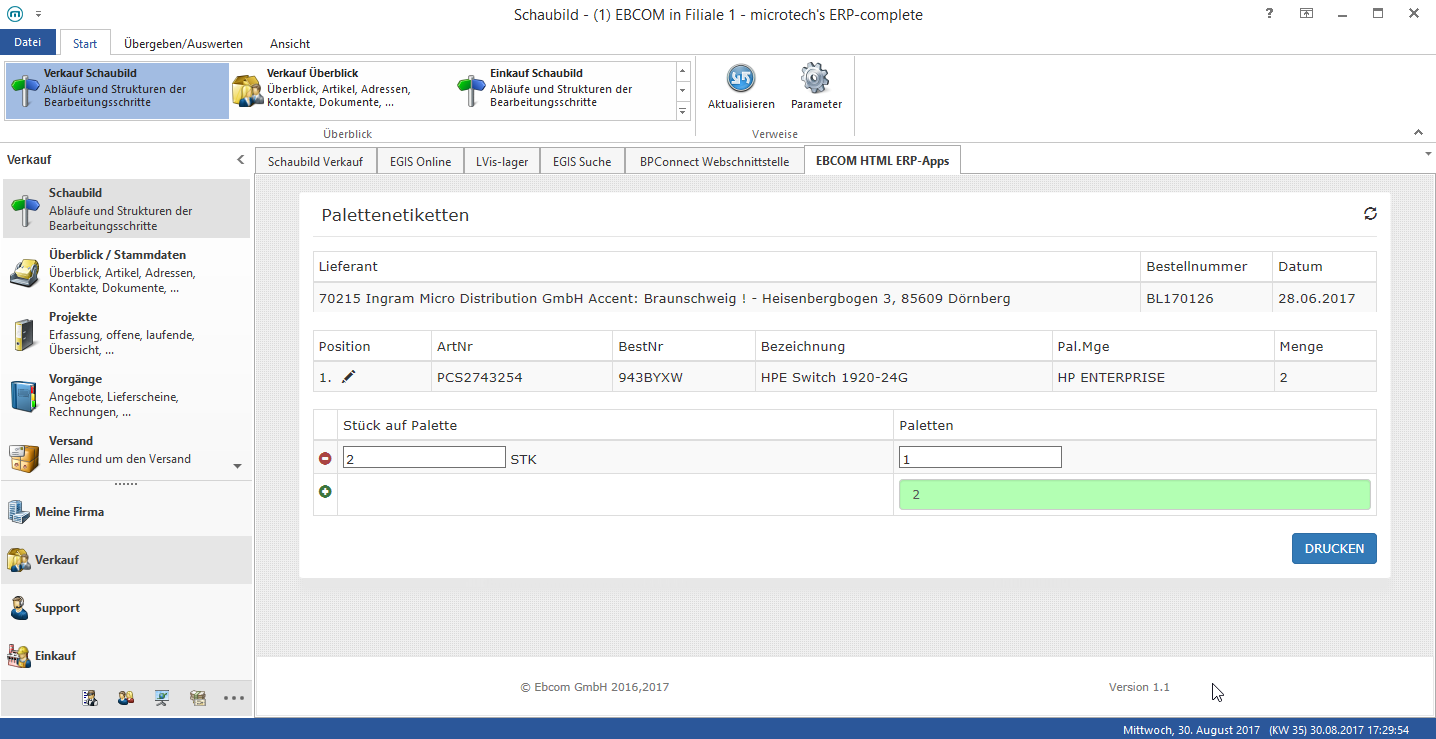Click article number PCS2743254
The width and height of the screenshot is (1436, 739).
pos(480,378)
